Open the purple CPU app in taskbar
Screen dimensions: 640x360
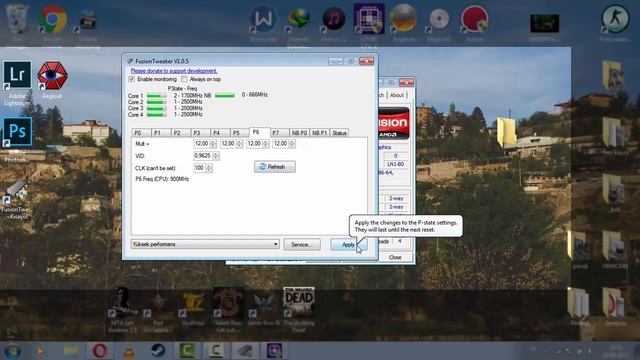274,351
